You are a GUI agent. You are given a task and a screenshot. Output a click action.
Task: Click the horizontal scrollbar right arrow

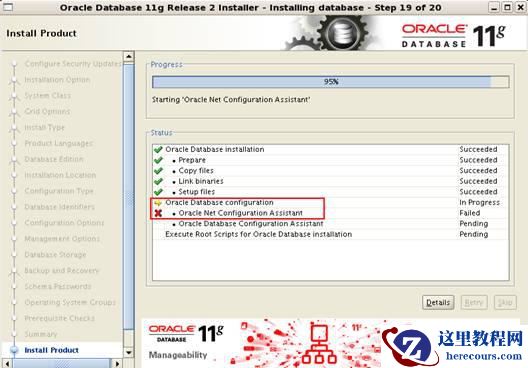point(117,364)
